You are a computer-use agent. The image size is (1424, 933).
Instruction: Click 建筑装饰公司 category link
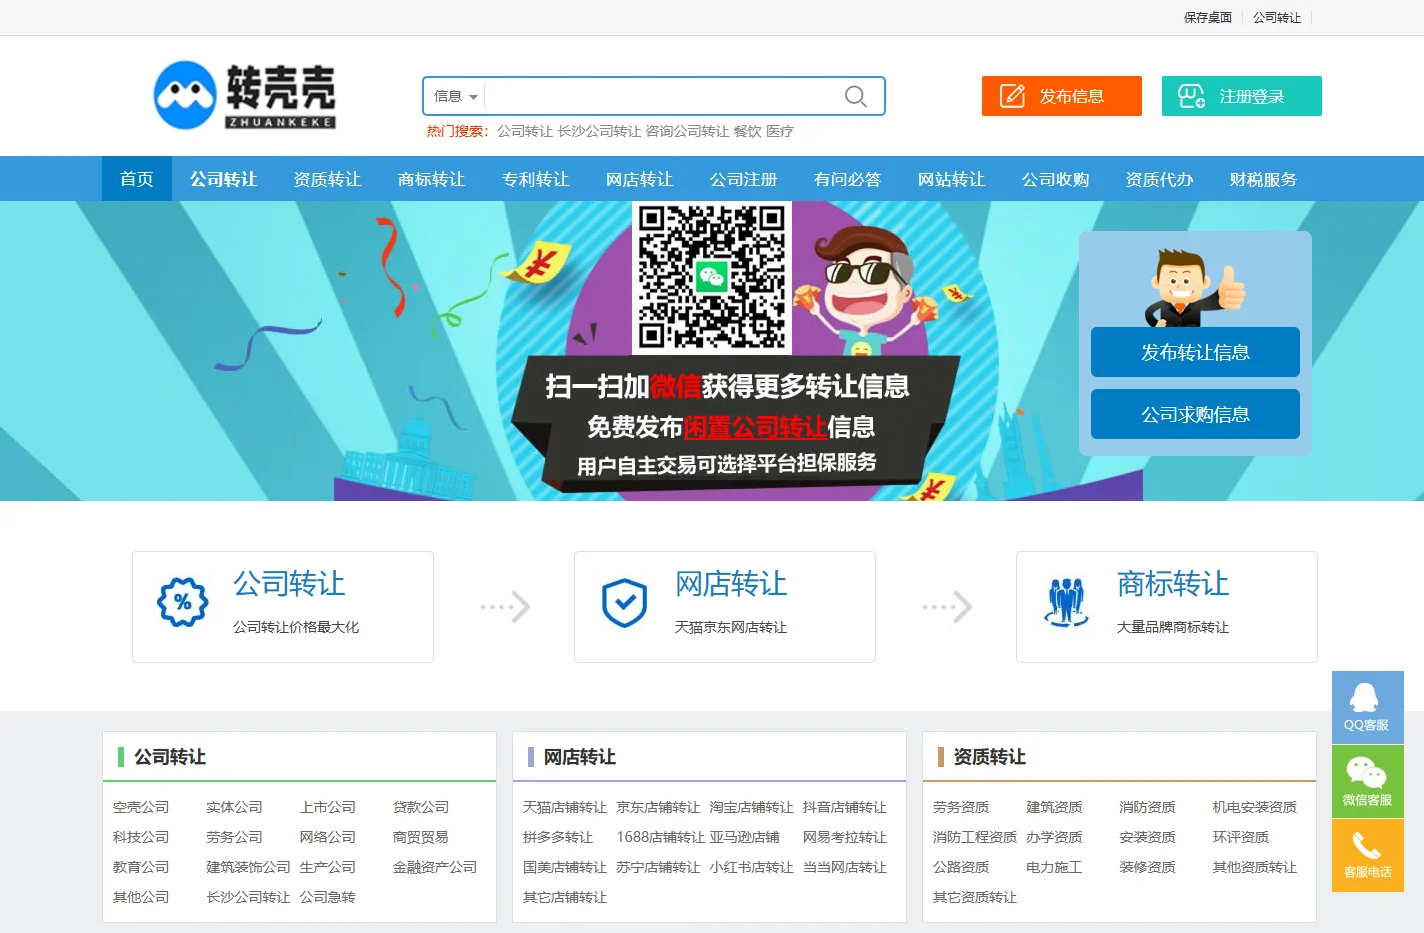pyautogui.click(x=248, y=867)
